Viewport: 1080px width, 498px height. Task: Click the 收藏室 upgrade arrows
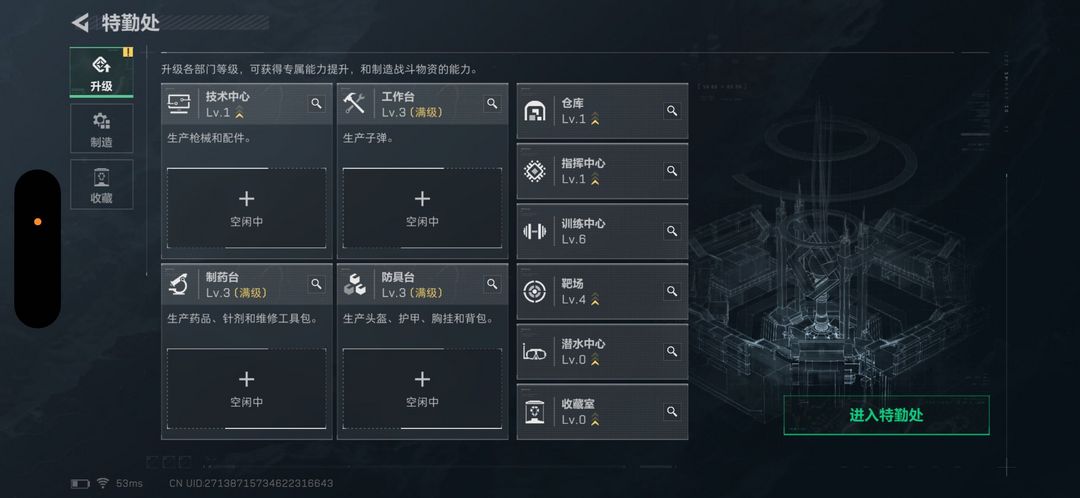(595, 420)
